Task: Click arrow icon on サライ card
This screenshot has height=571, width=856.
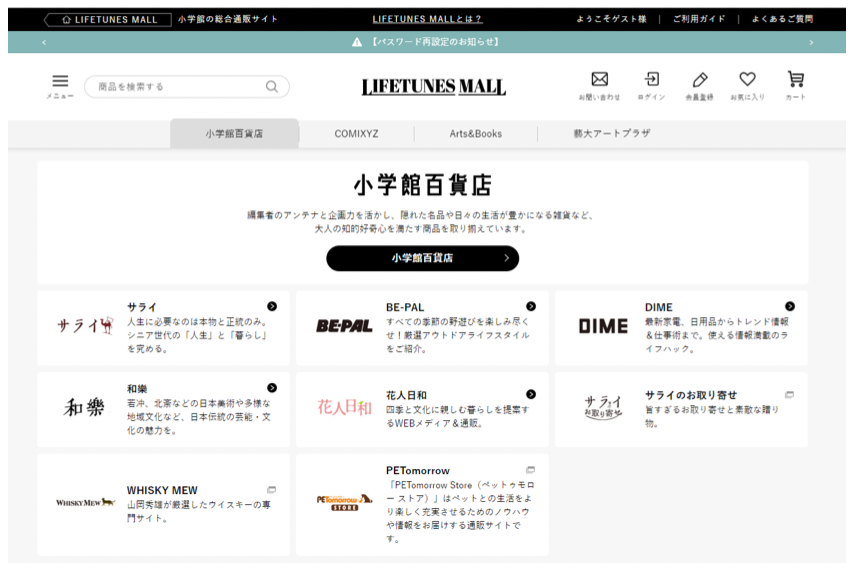Action: tap(272, 306)
